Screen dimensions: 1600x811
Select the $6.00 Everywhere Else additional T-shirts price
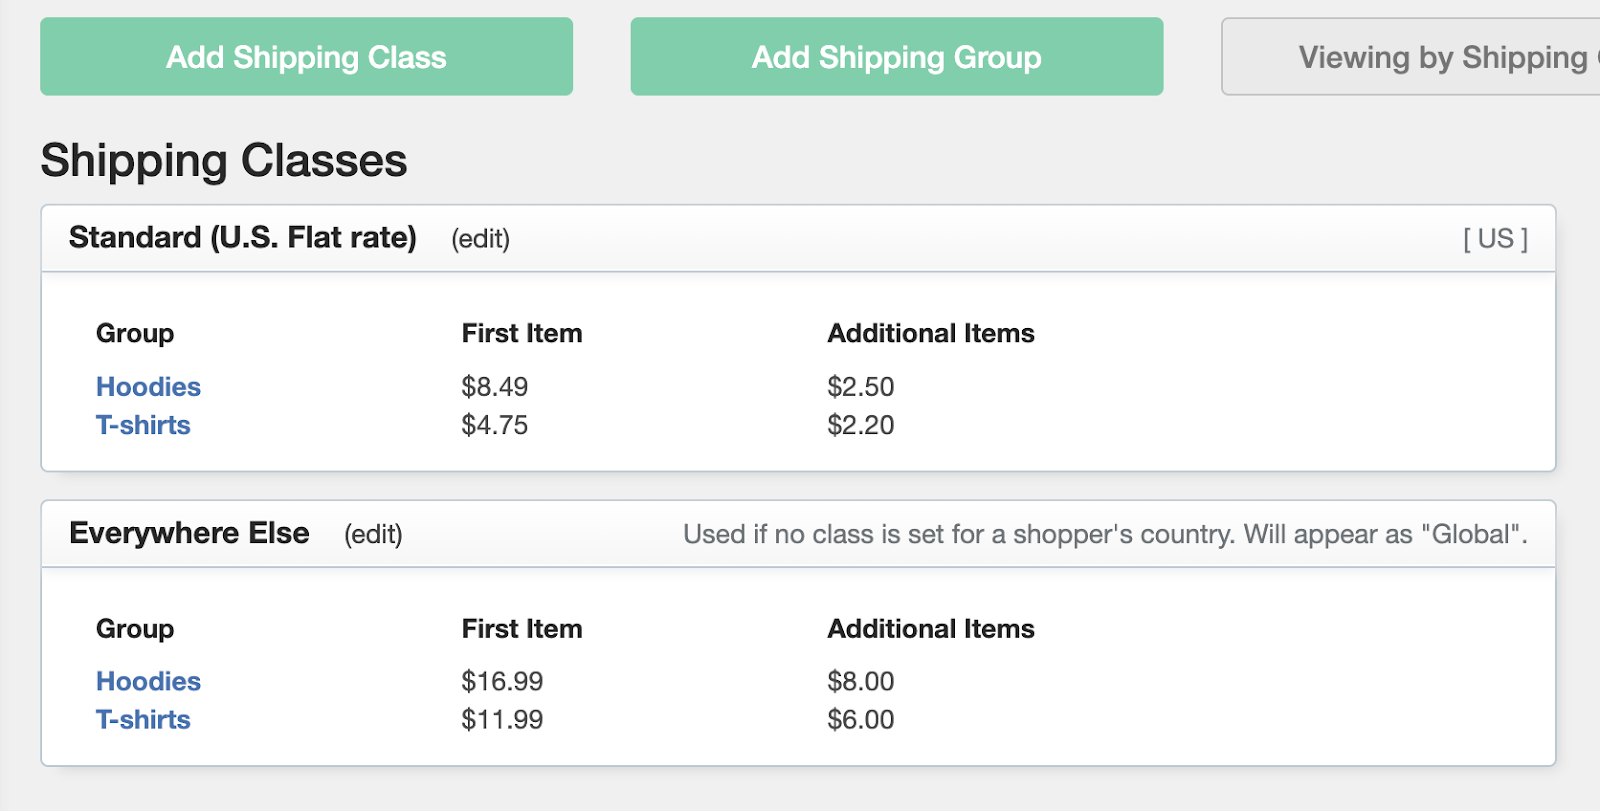pos(860,719)
